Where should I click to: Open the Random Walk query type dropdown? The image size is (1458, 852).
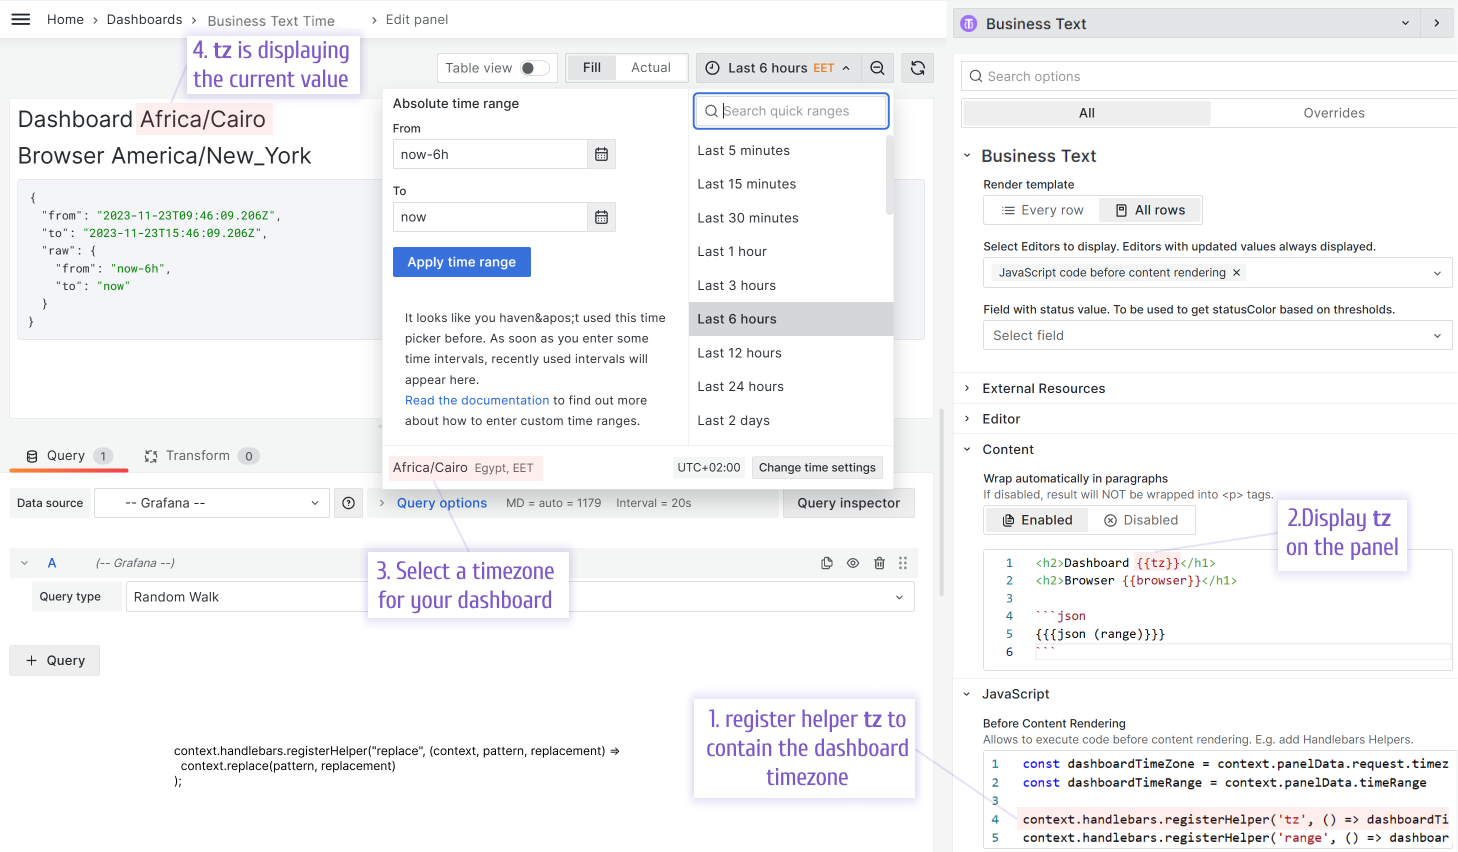click(520, 597)
